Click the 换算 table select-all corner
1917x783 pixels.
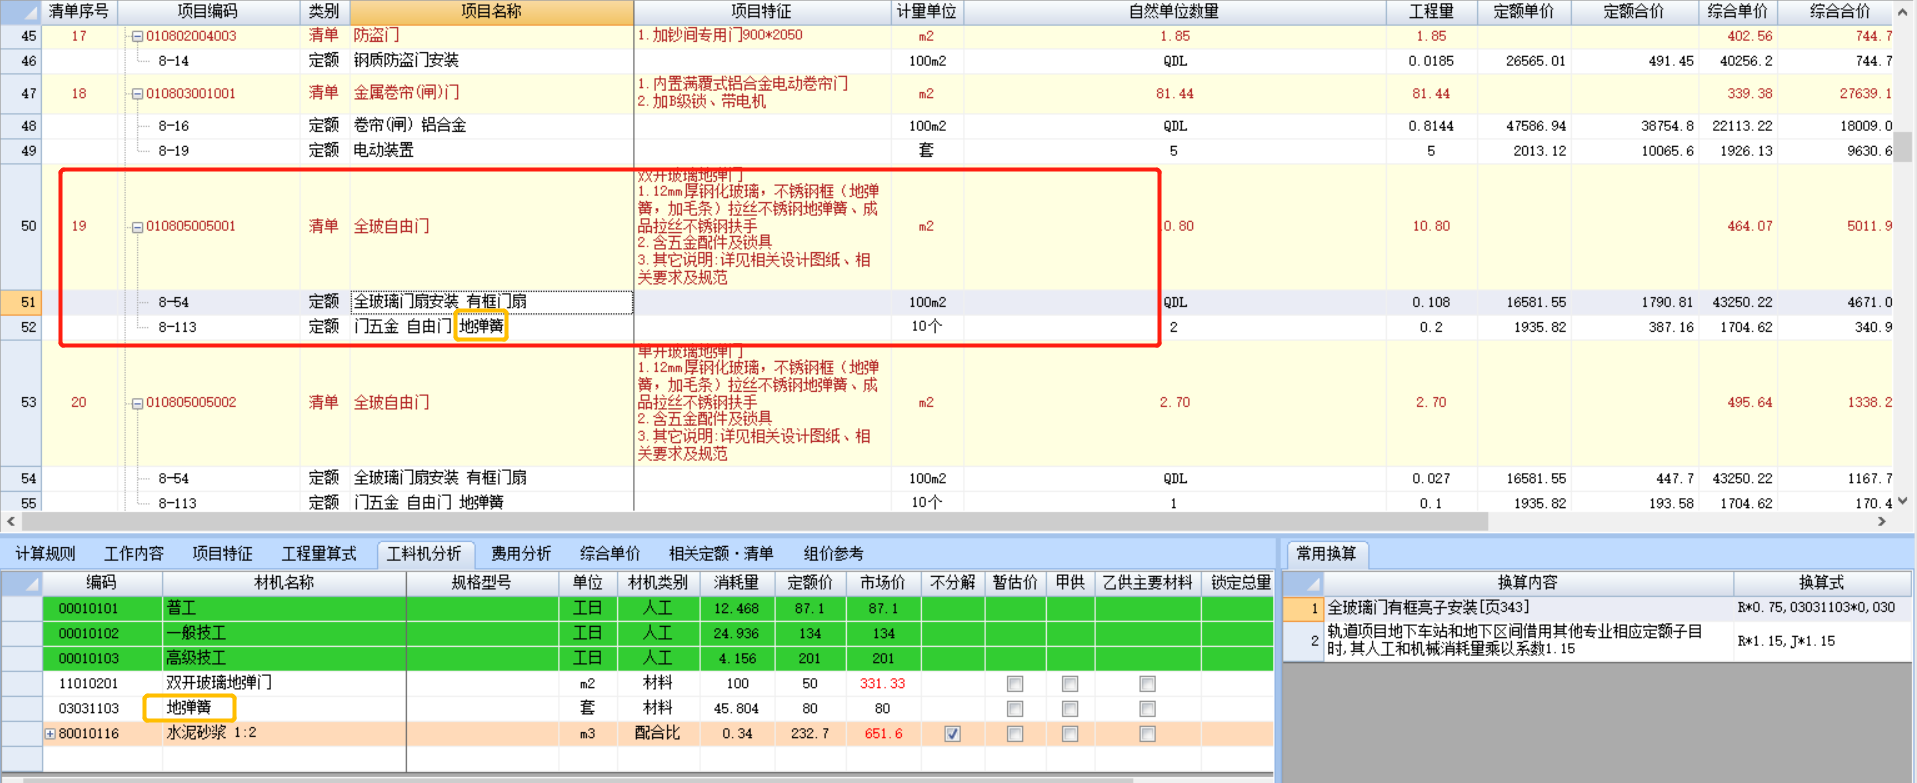click(1303, 583)
